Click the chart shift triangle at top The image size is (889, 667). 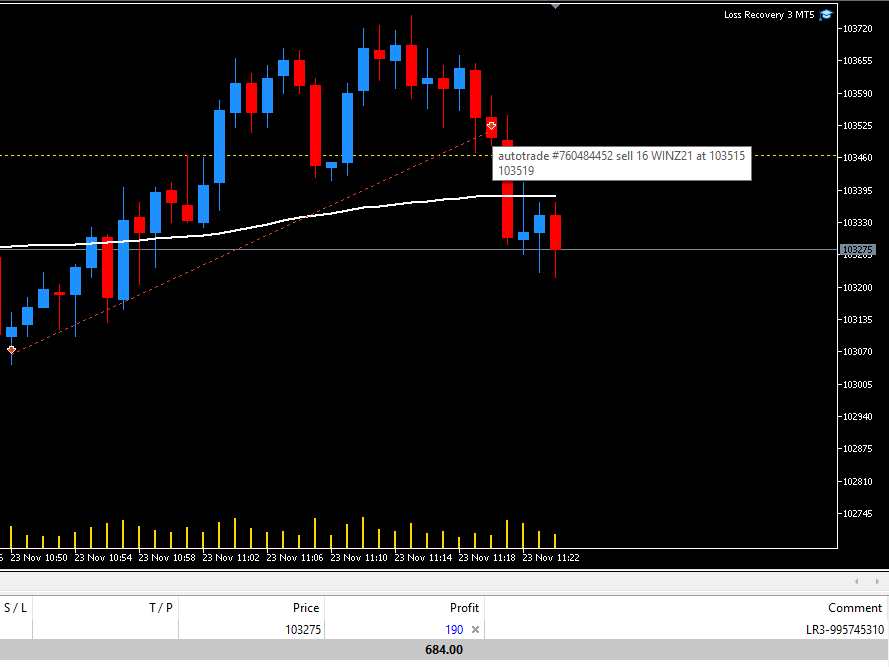[x=556, y=6]
